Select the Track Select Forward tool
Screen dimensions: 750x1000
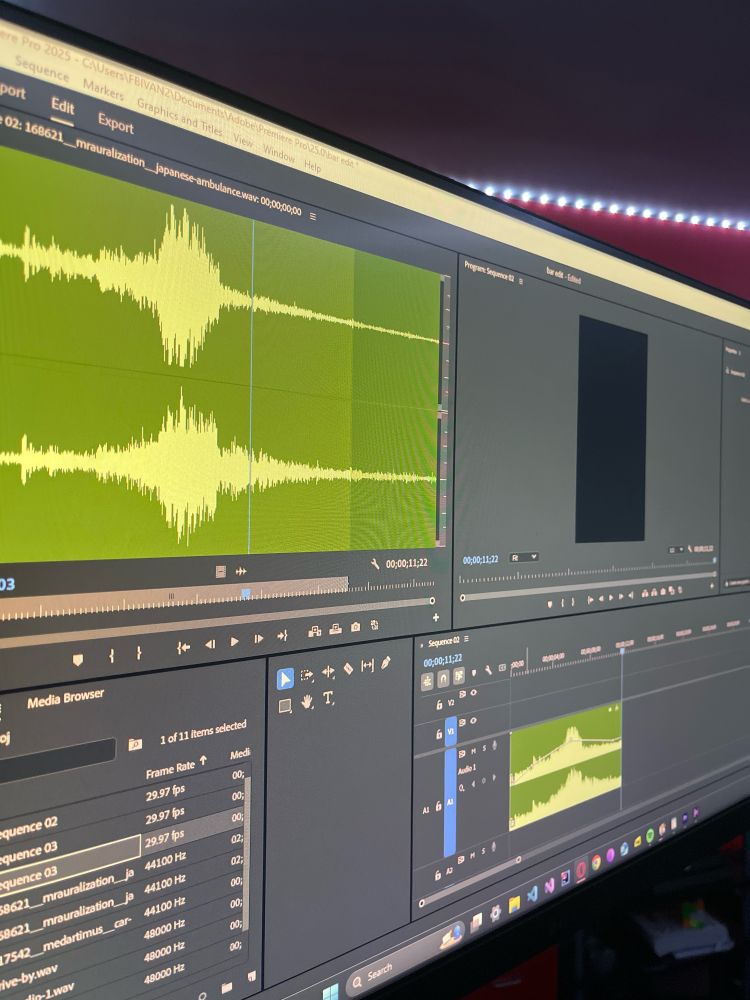pos(307,675)
